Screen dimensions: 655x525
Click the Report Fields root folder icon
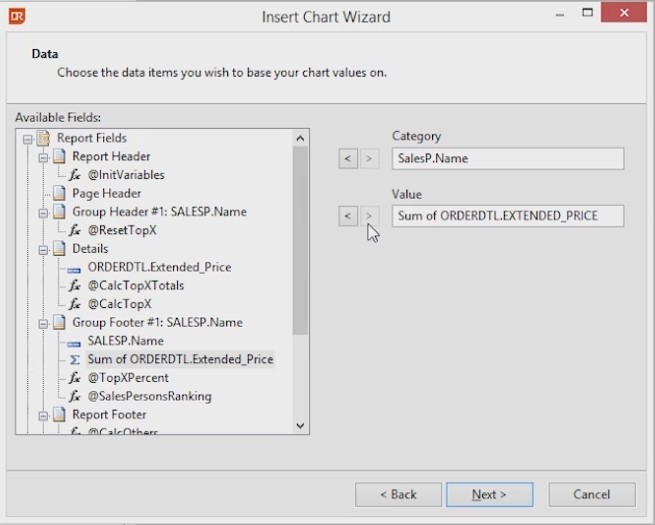[x=44, y=138]
